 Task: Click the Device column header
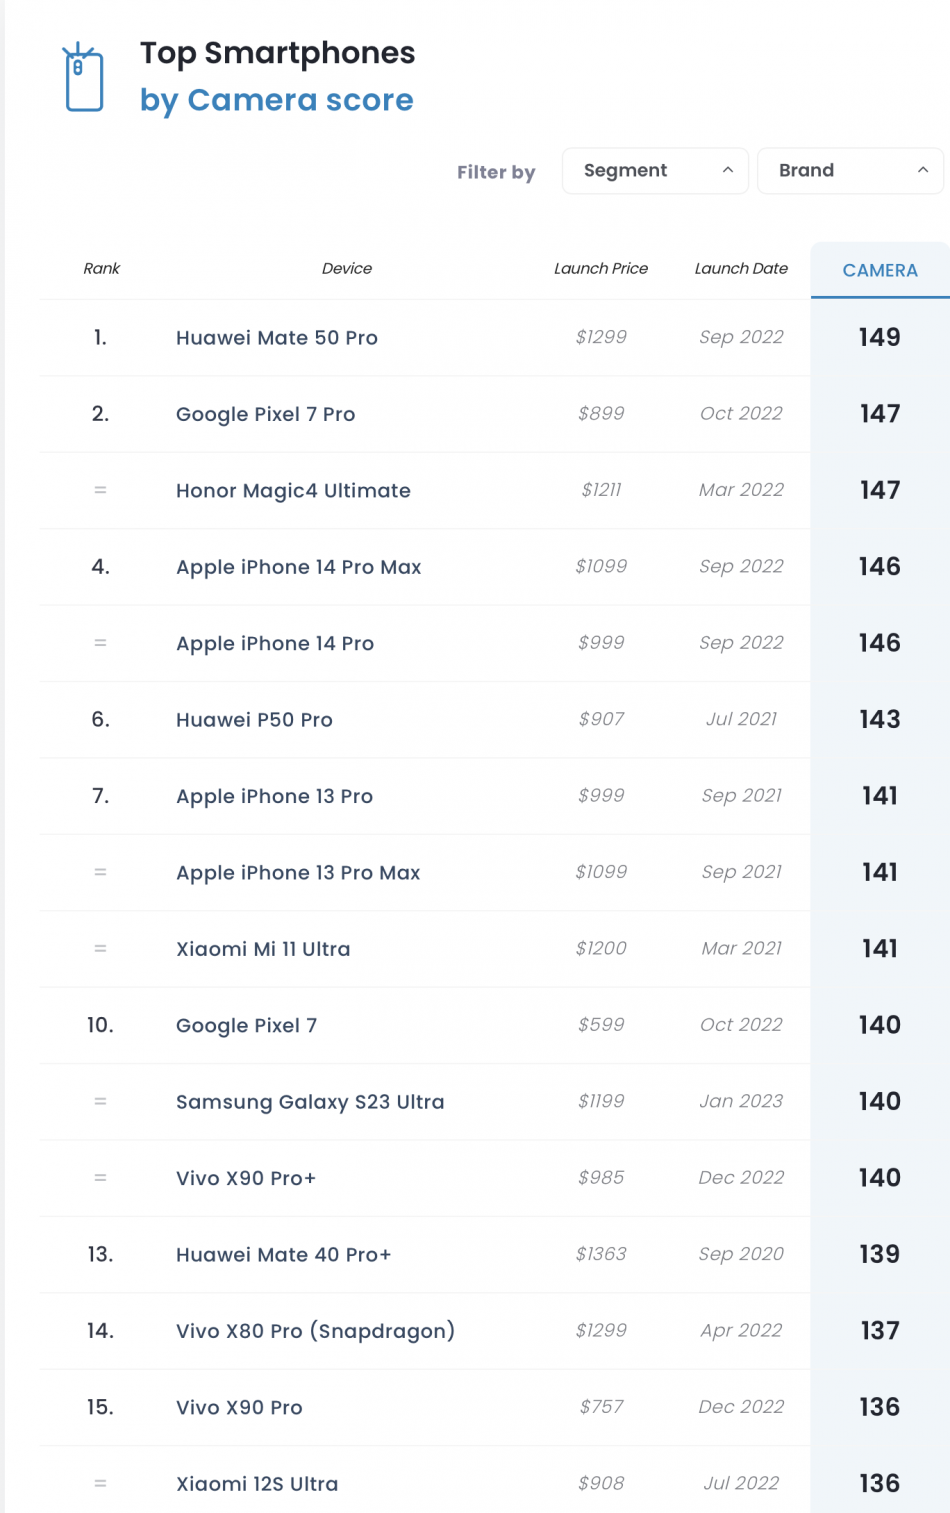pyautogui.click(x=347, y=268)
